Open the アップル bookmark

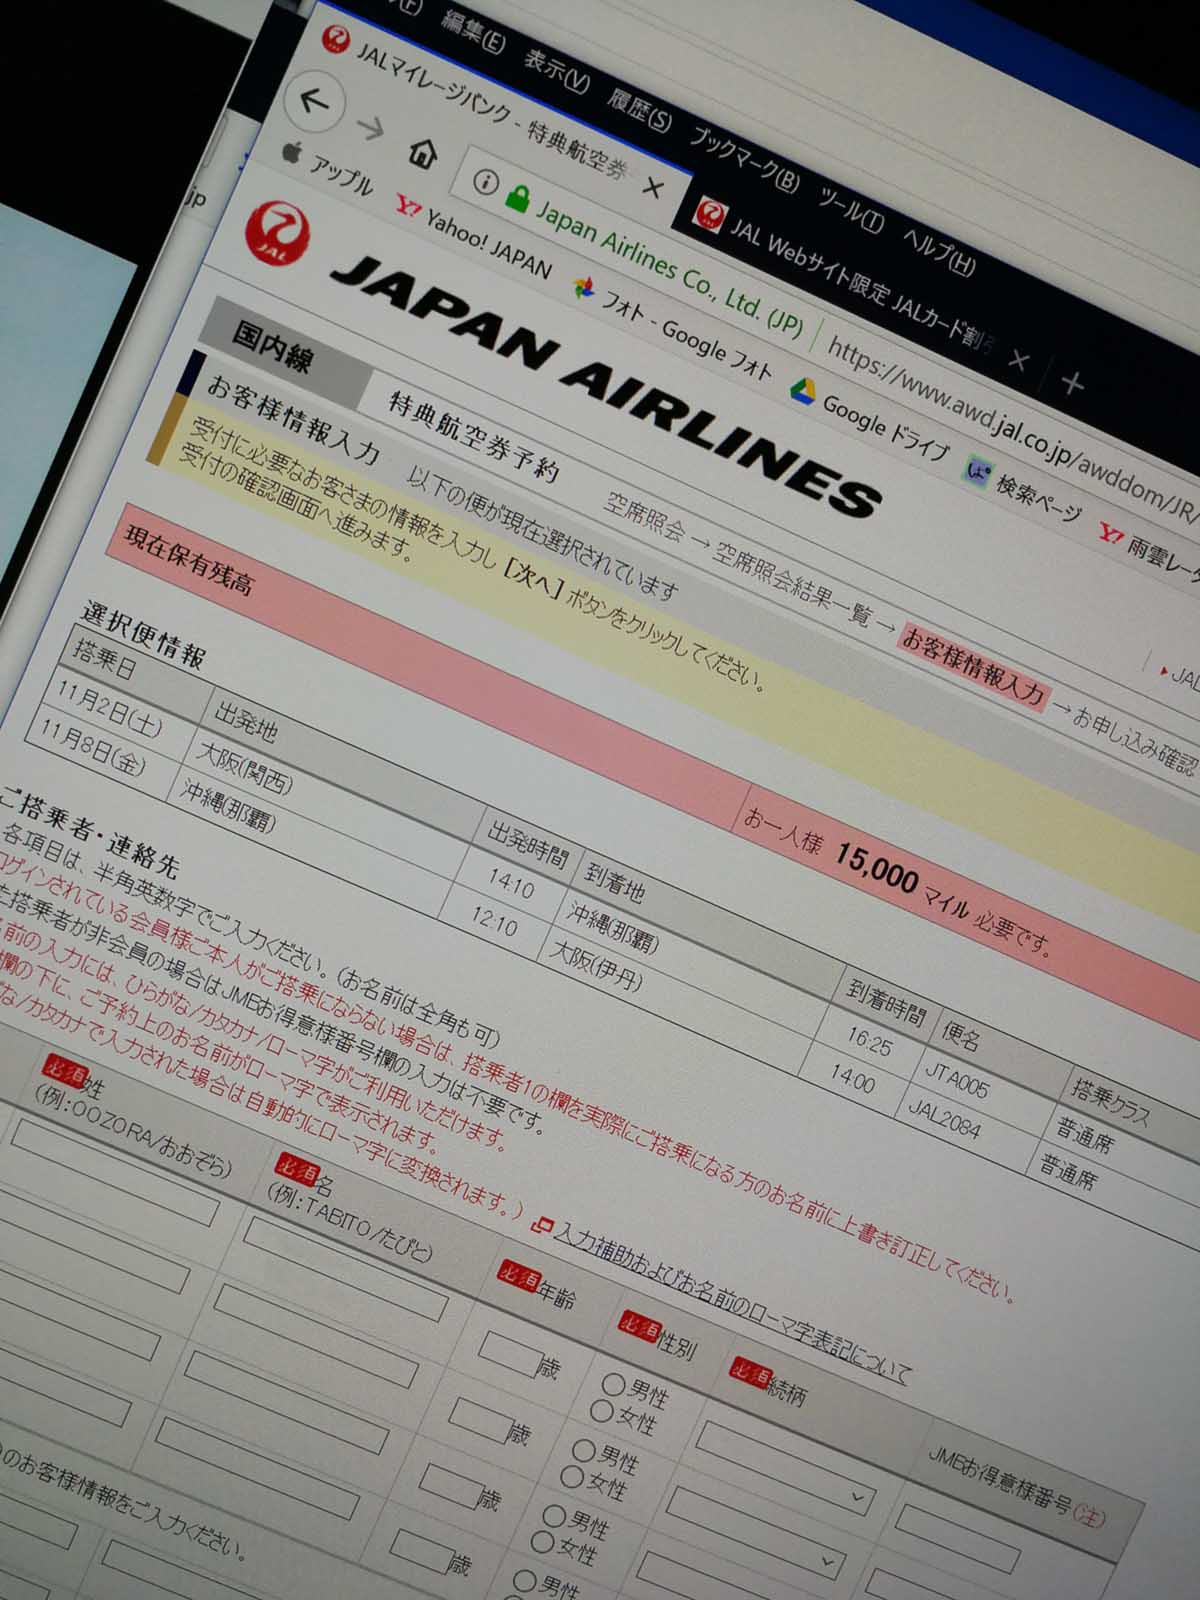327,168
